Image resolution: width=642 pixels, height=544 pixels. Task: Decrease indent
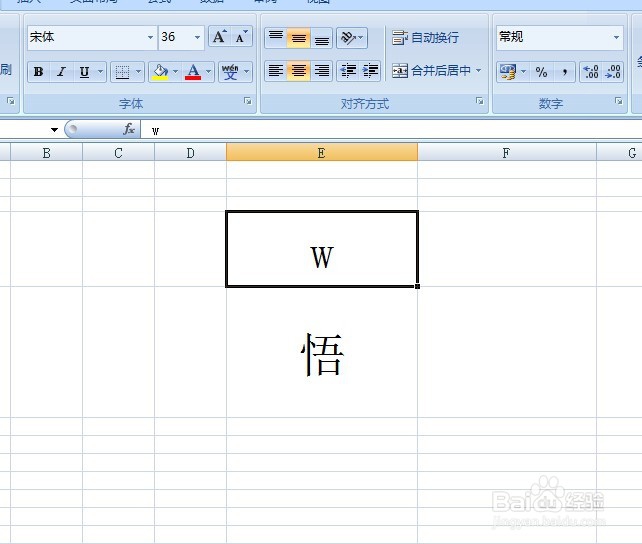348,70
